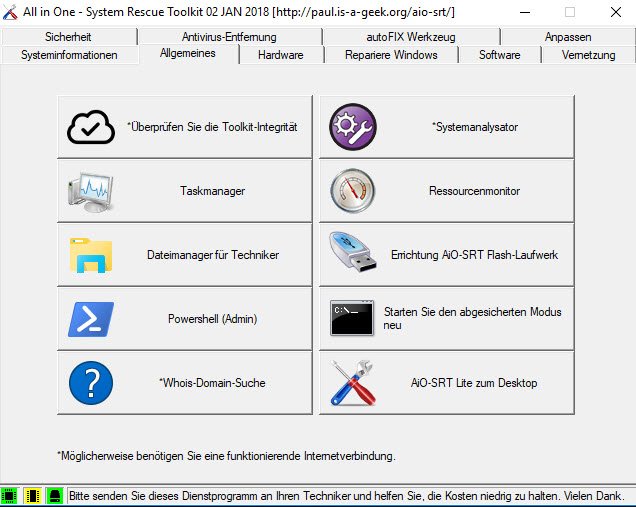The height and width of the screenshot is (507, 636).
Task: Open the Hardware tab
Action: coord(281,55)
